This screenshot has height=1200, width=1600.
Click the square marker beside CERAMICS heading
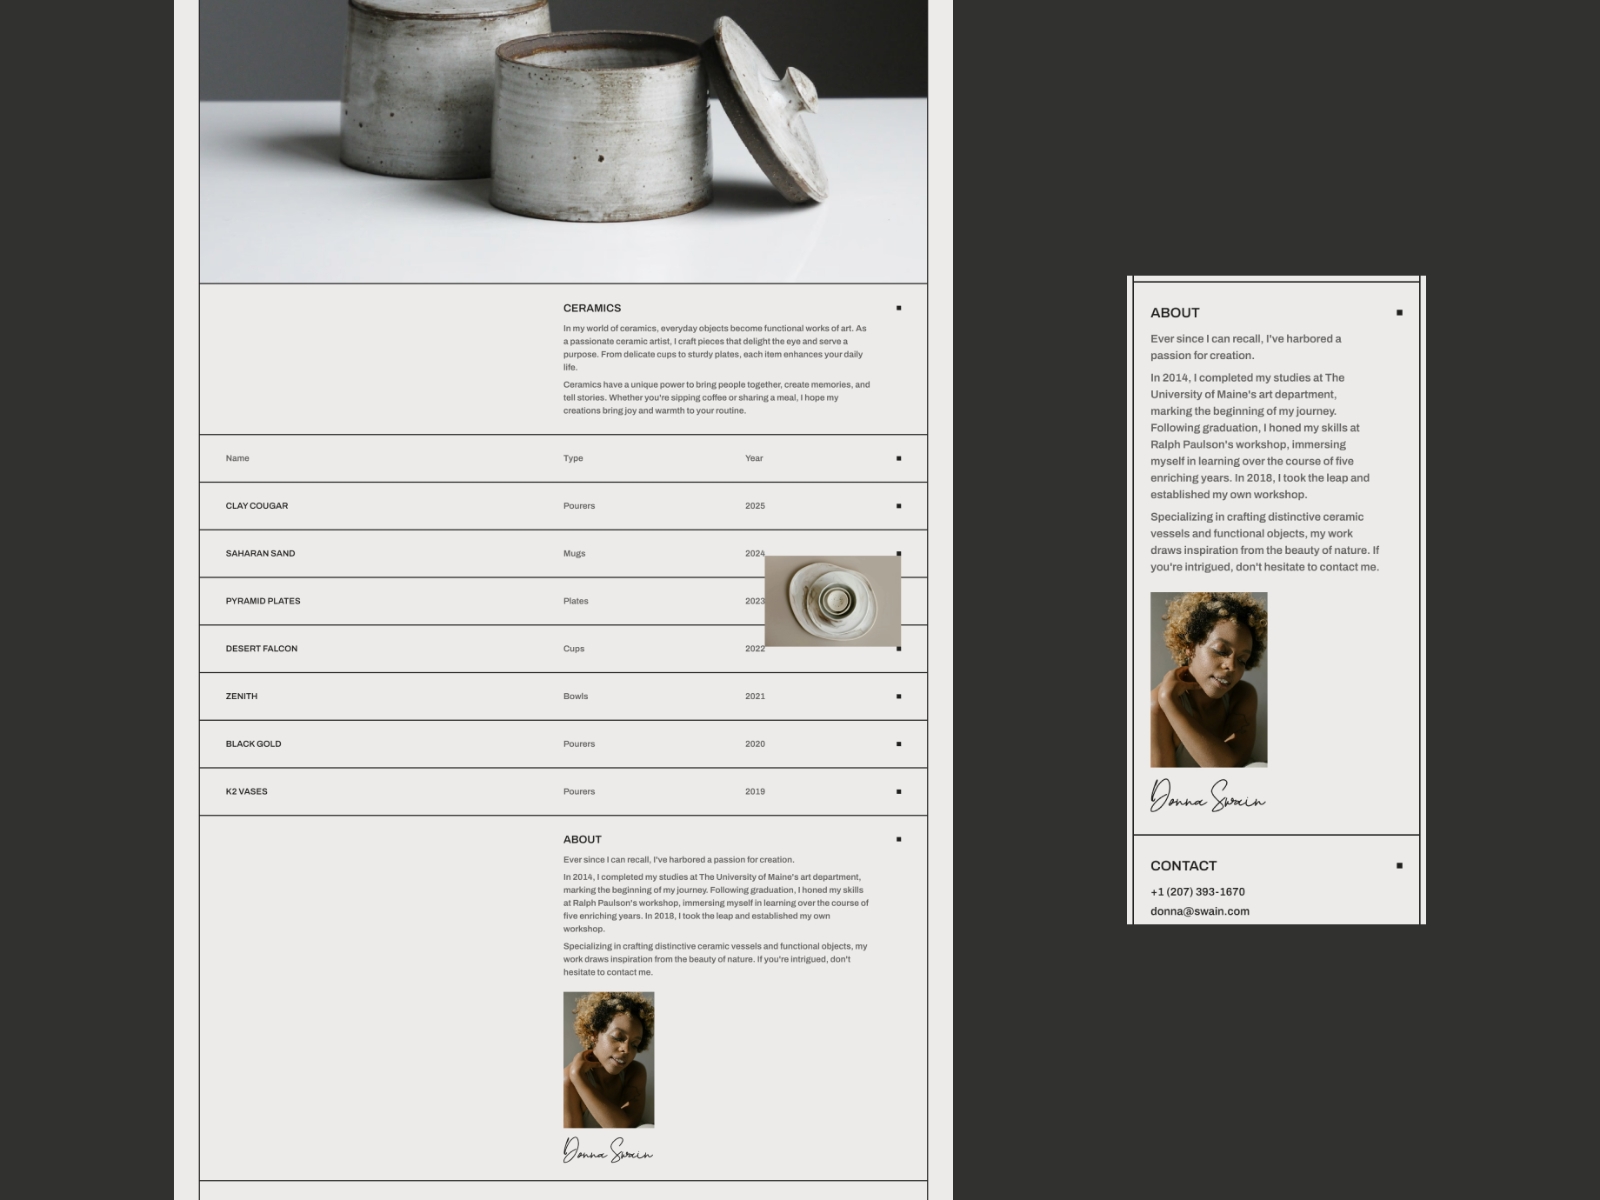[x=898, y=308]
